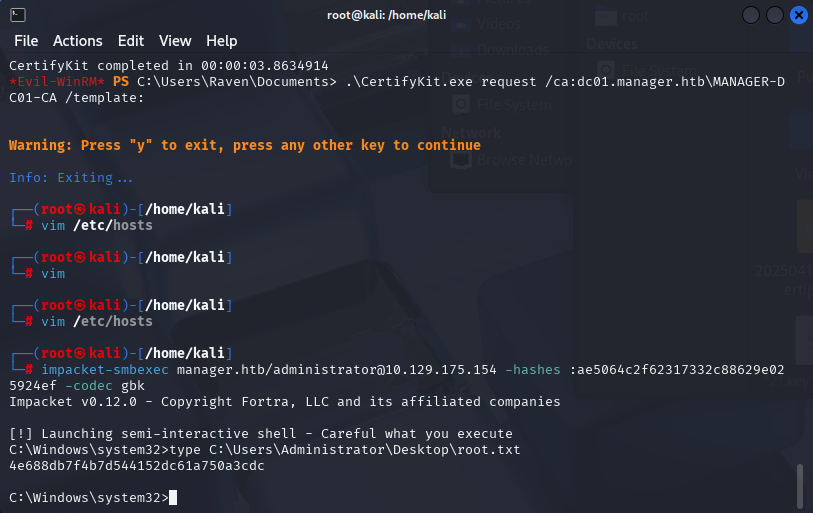The height and width of the screenshot is (513, 813).
Task: Open the Help menu
Action: 221,41
